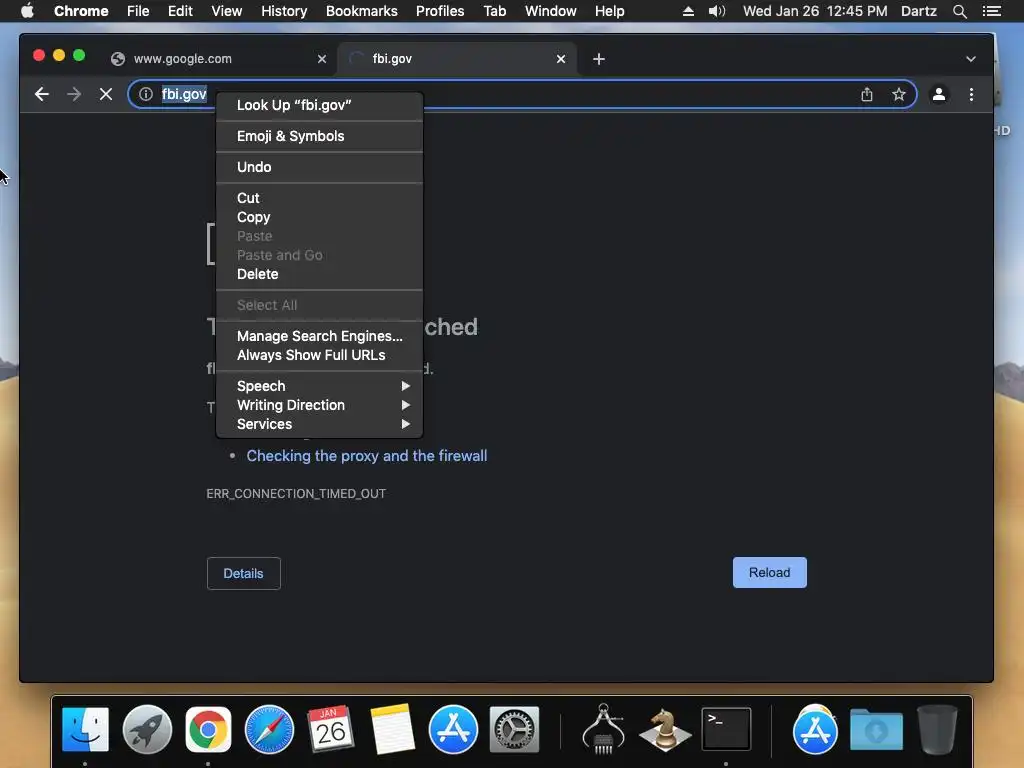Open the View menu in menu bar
Image resolution: width=1024 pixels, height=768 pixels.
[227, 11]
